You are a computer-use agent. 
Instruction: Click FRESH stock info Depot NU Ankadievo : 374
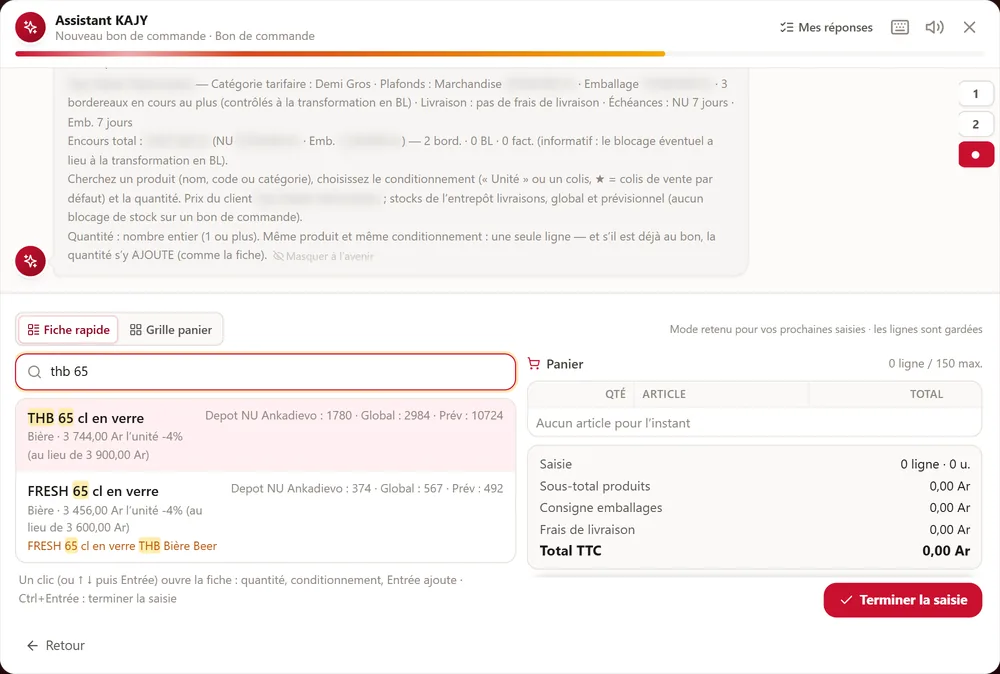(x=301, y=488)
